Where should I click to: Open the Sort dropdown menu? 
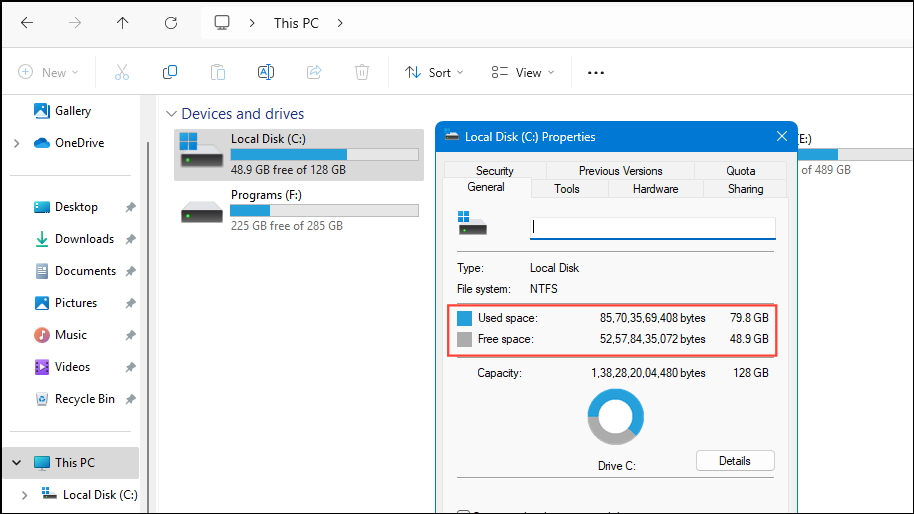(434, 72)
